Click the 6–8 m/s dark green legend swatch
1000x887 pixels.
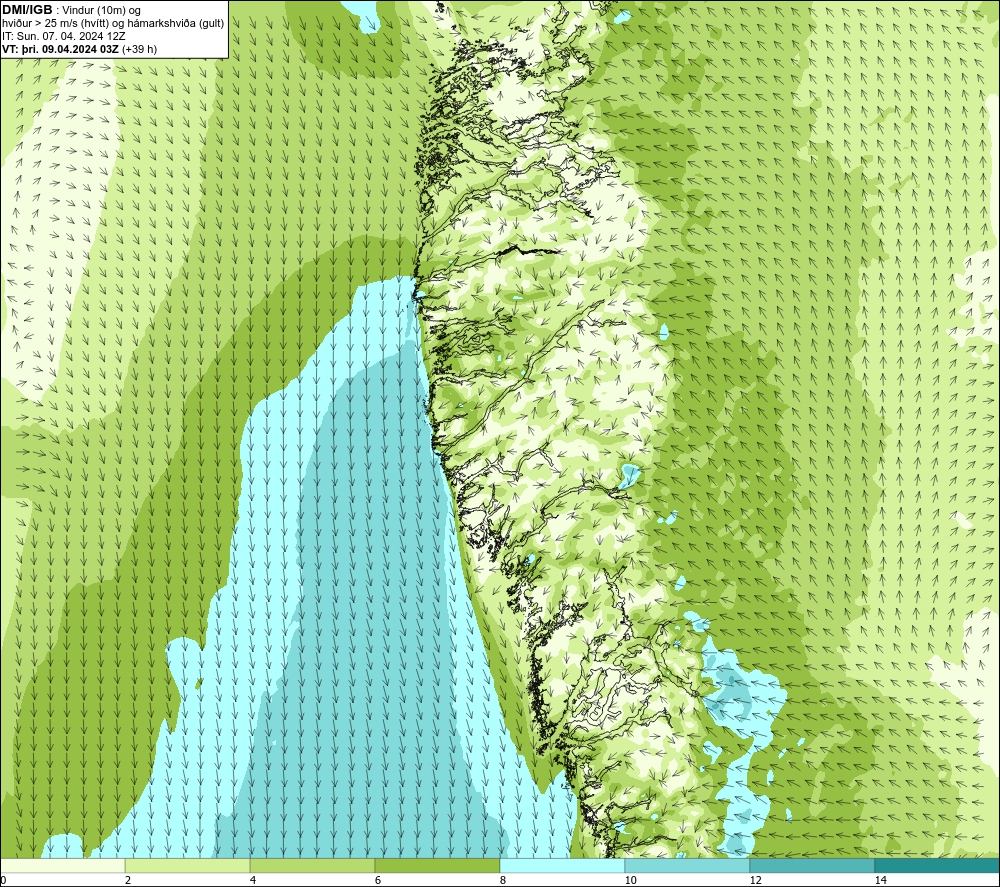(x=438, y=865)
